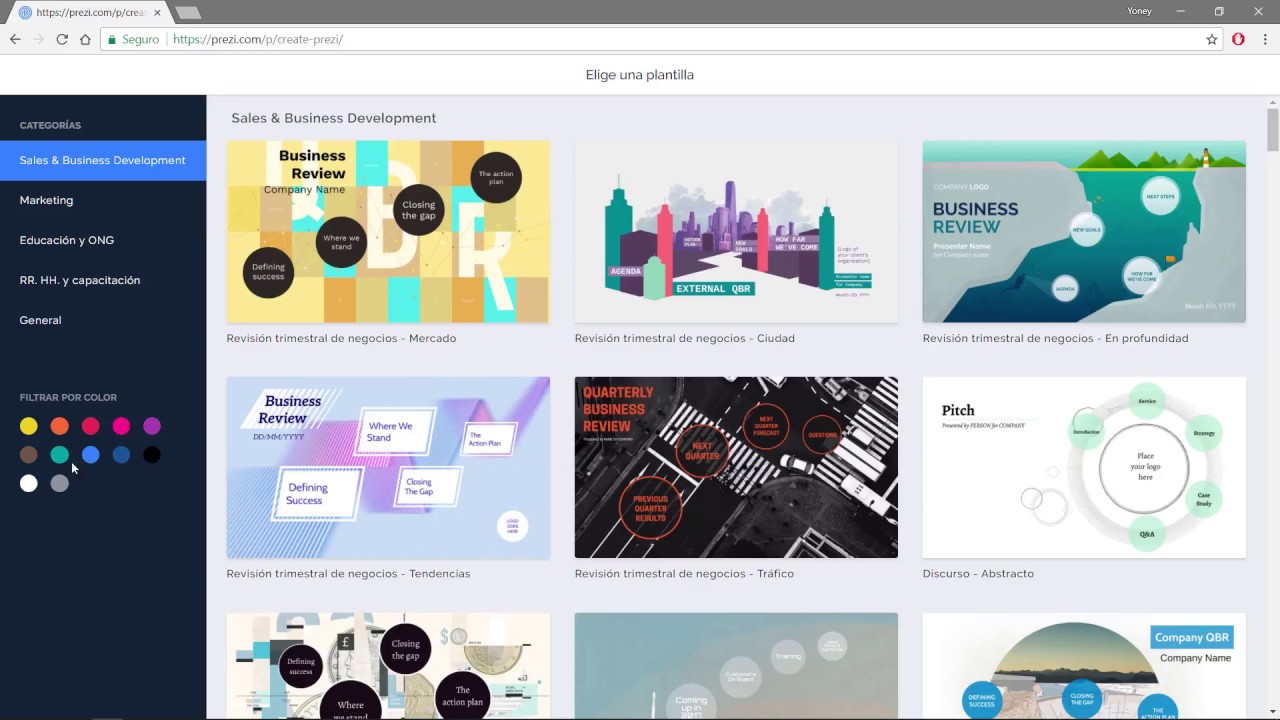Click 'Revisión trimestral de negocios - Tráfico' caption
This screenshot has height=720, width=1280.
coord(684,574)
